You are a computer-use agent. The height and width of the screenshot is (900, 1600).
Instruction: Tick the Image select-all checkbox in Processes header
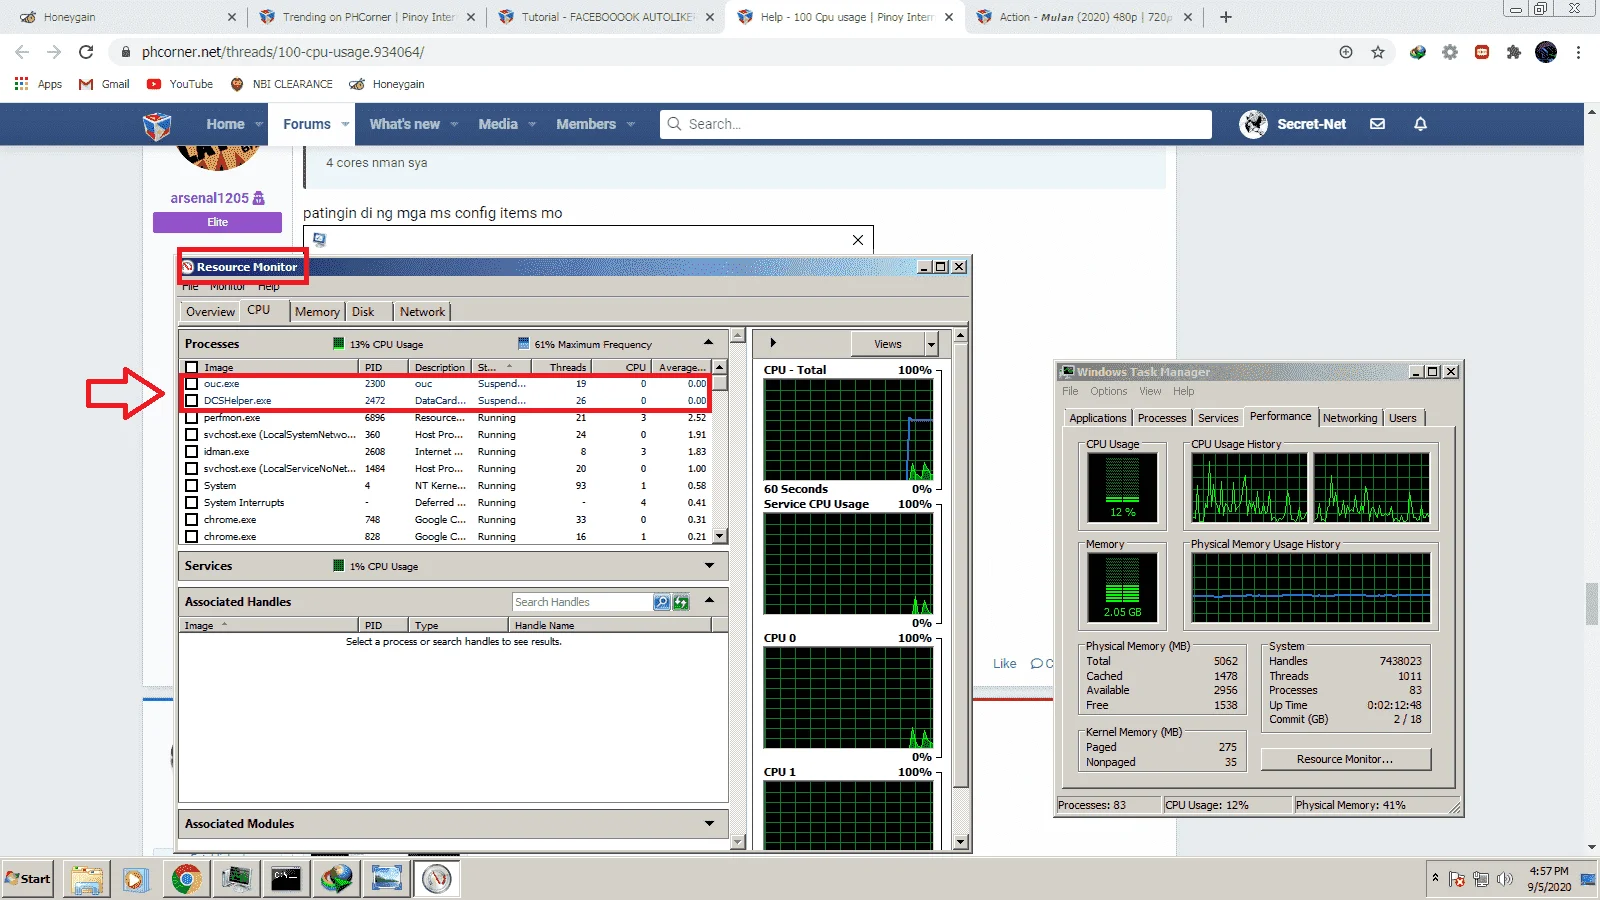tap(191, 368)
